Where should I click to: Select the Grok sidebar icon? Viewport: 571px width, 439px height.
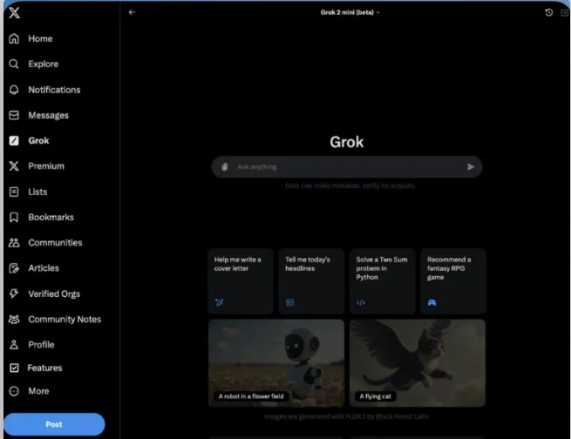point(14,141)
